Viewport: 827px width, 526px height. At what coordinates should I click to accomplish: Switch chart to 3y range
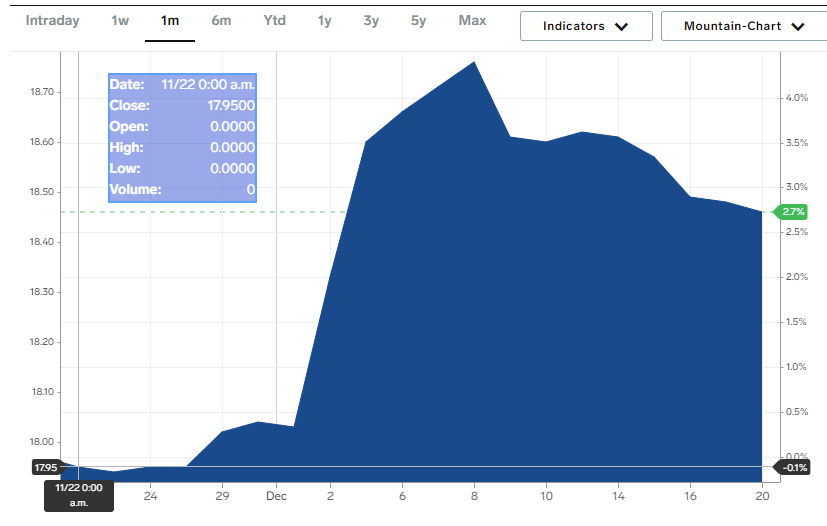coord(371,21)
